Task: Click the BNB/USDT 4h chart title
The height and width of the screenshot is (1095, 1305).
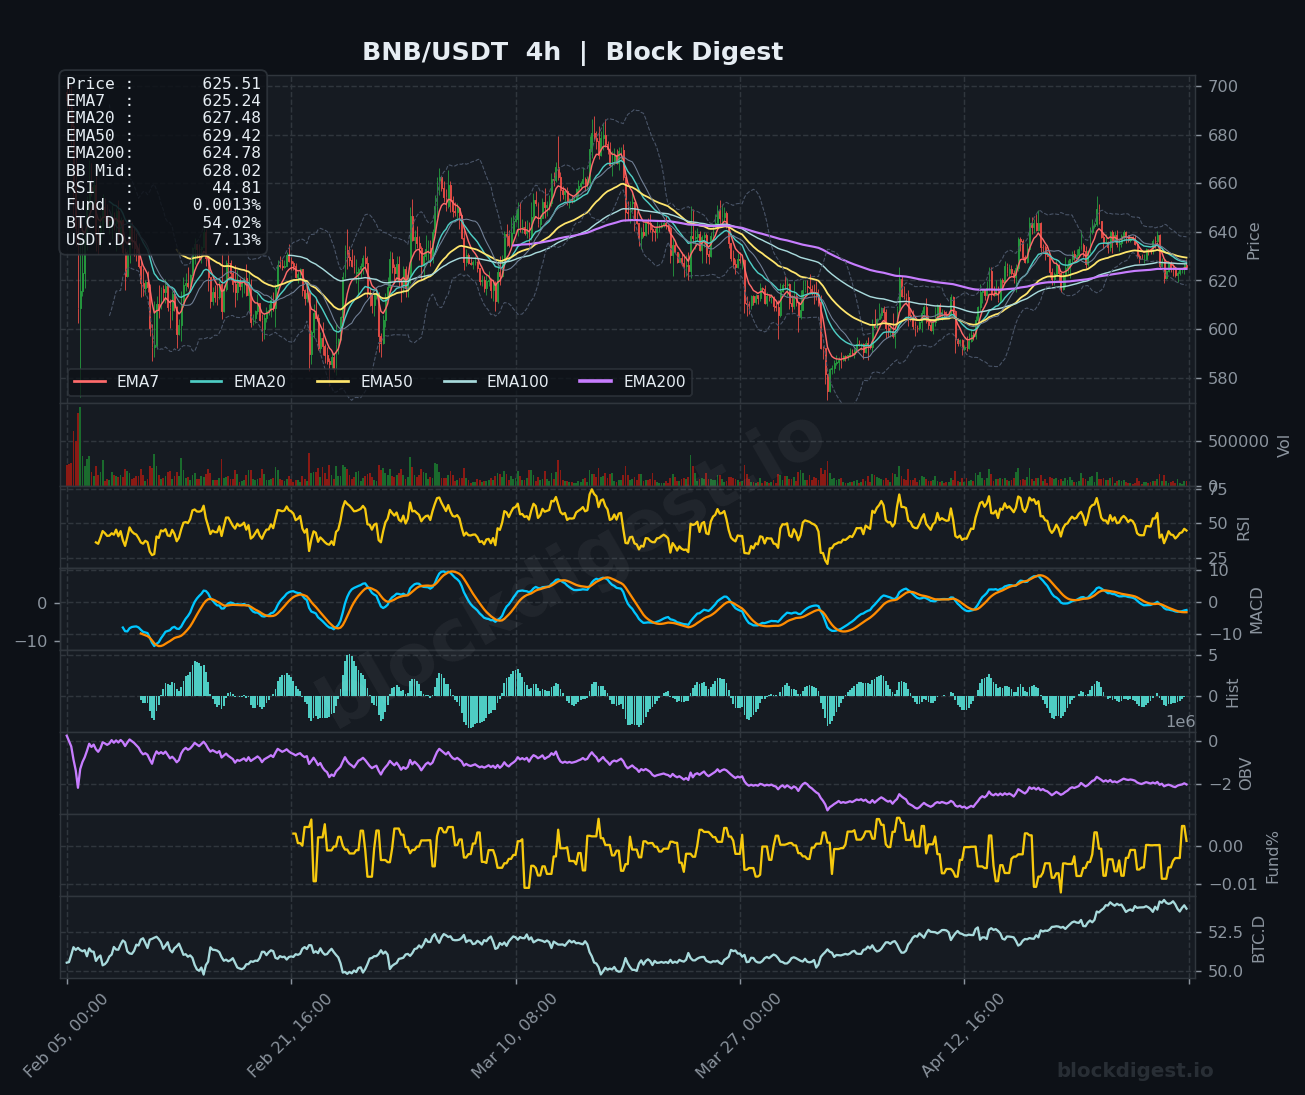Action: pos(572,52)
